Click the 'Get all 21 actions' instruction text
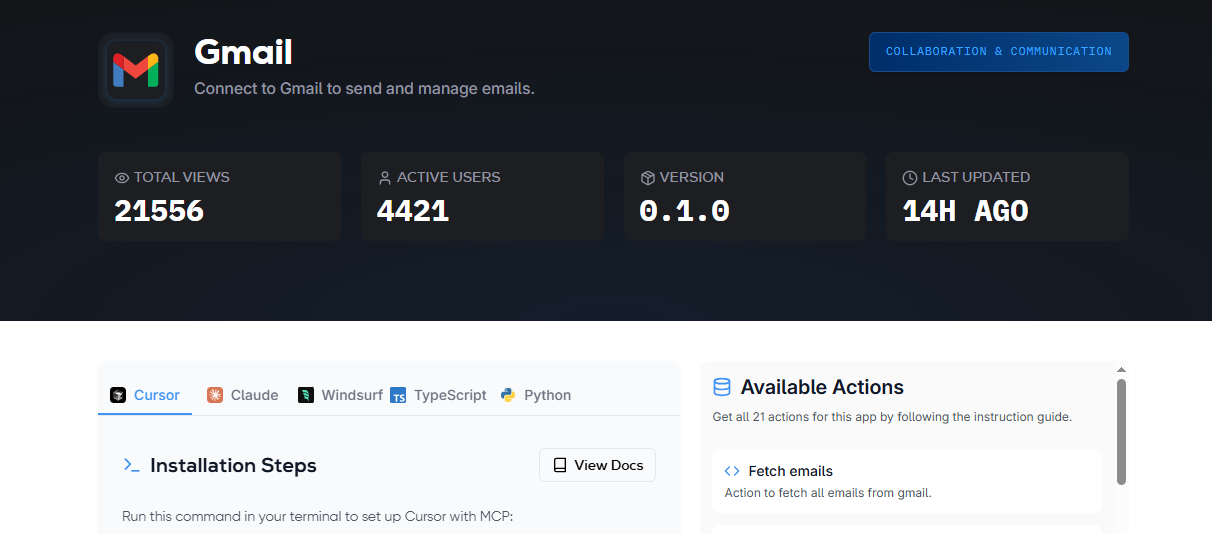The width and height of the screenshot is (1212, 534). (892, 417)
